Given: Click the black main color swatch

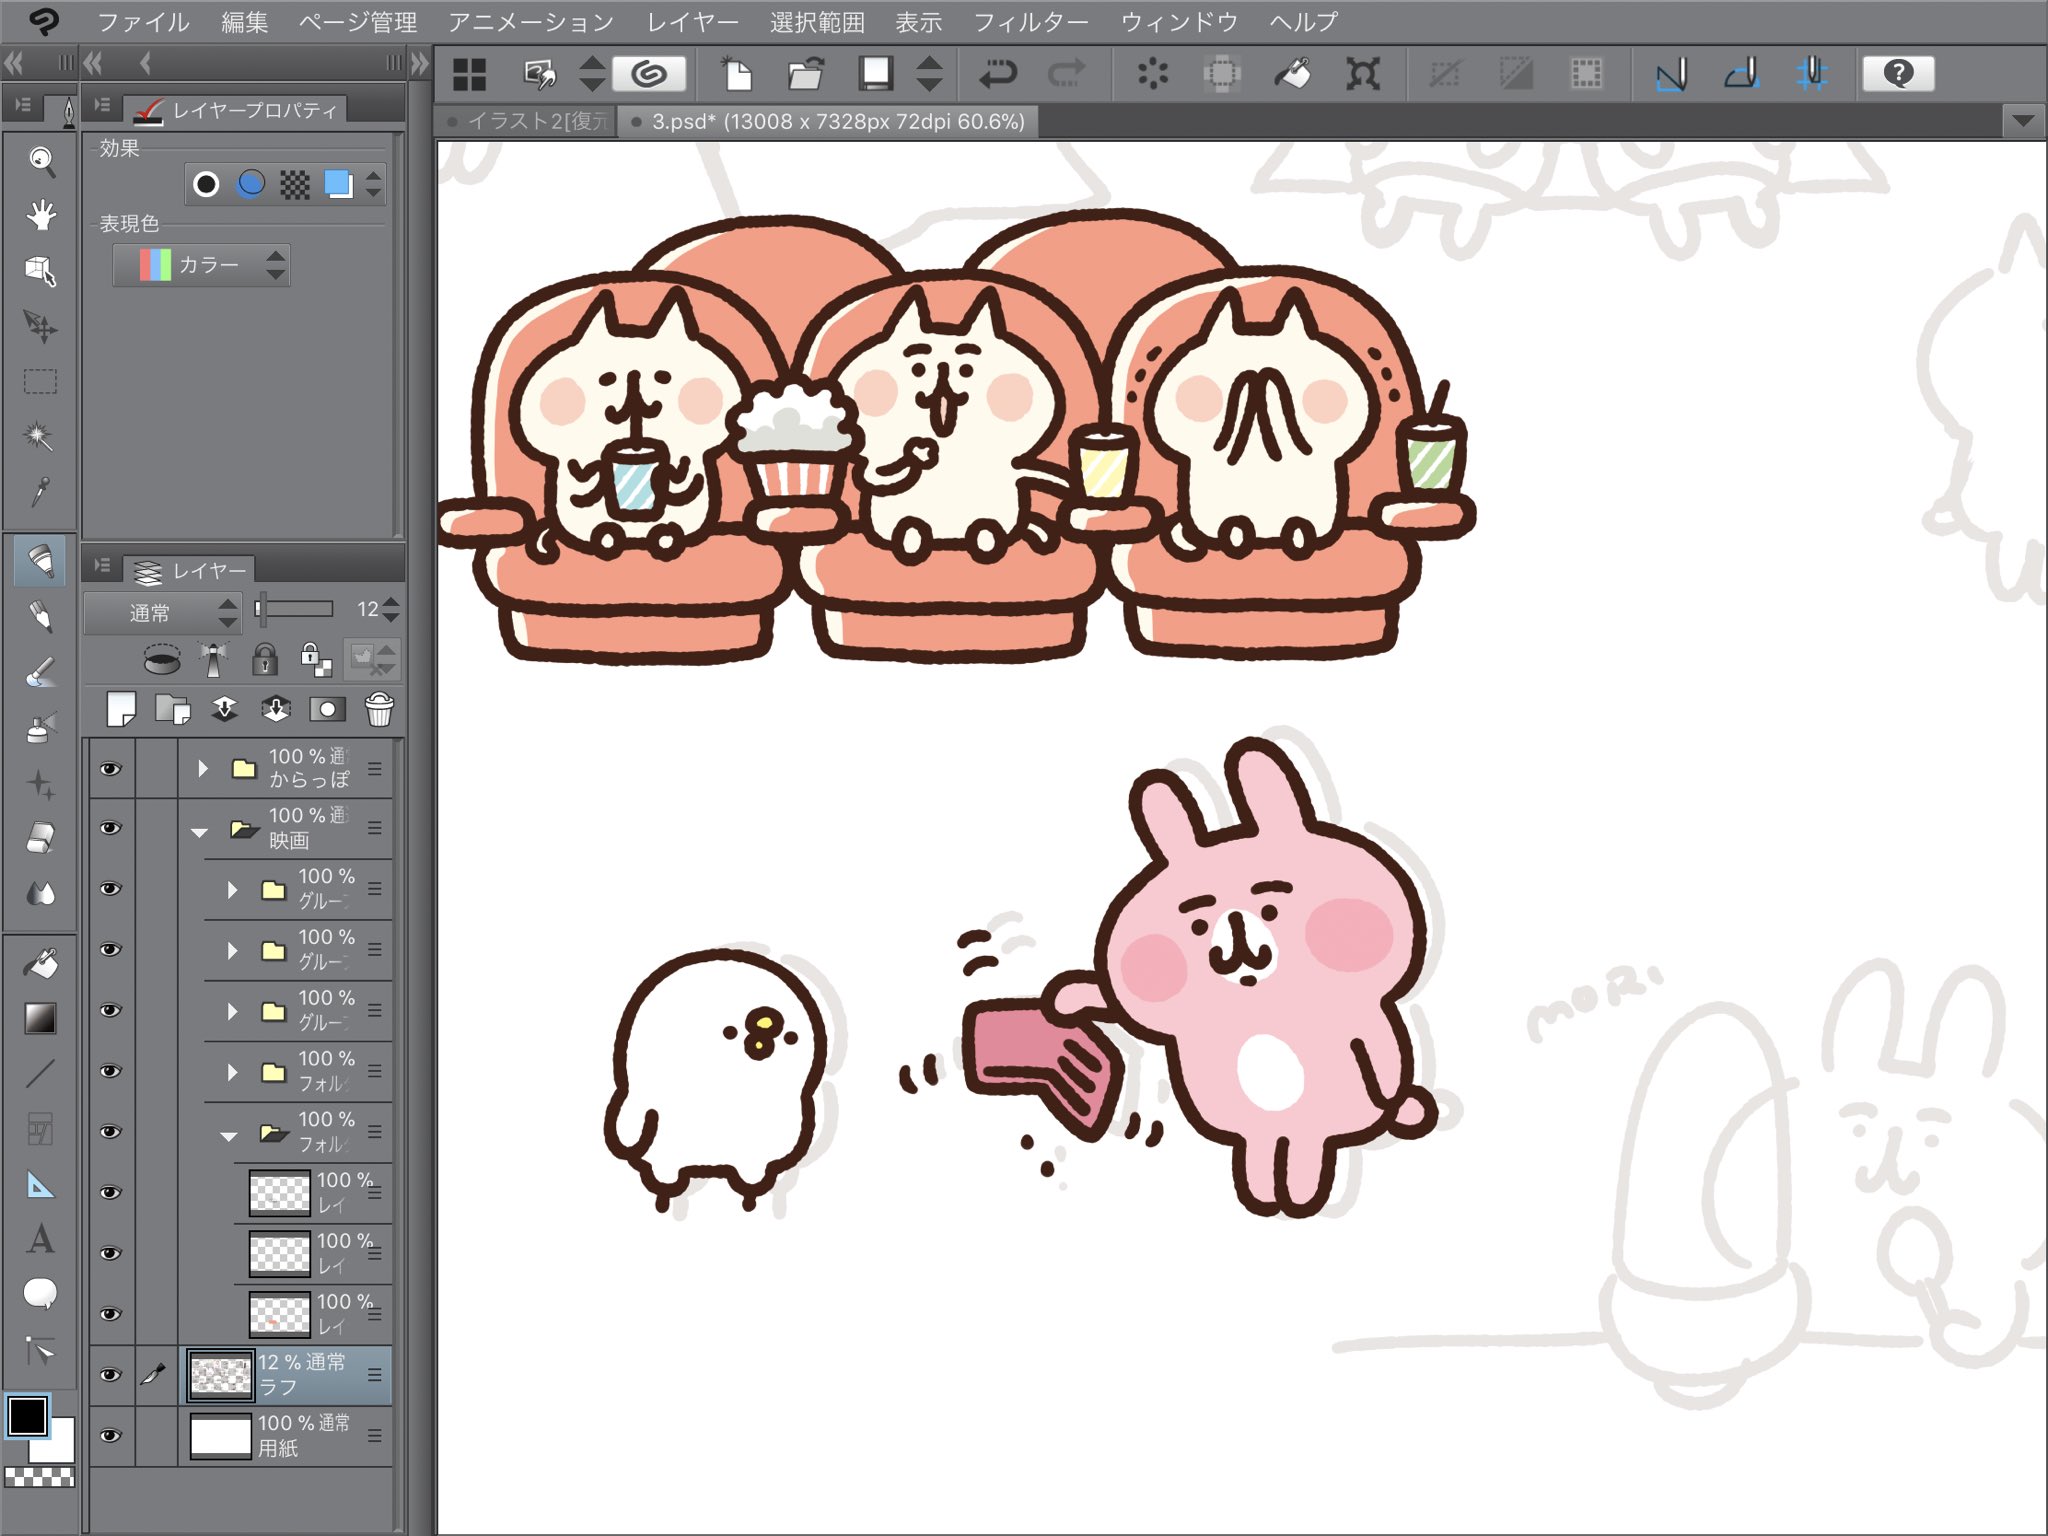Looking at the screenshot, I should tap(27, 1416).
